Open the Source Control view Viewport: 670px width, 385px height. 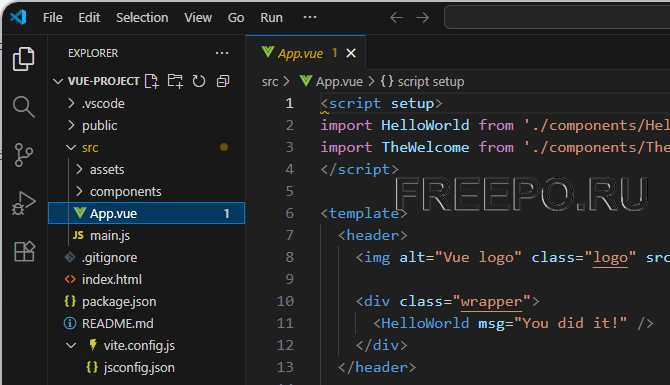click(24, 155)
